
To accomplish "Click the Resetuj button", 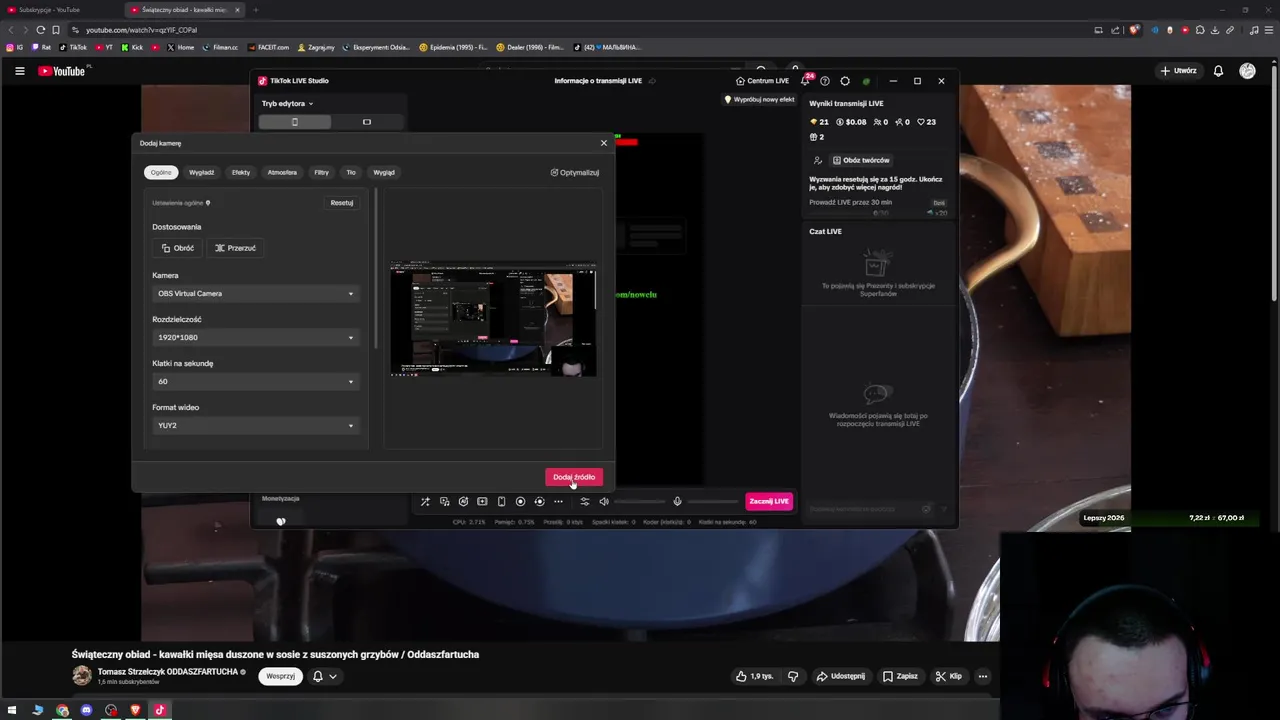I will tap(342, 203).
